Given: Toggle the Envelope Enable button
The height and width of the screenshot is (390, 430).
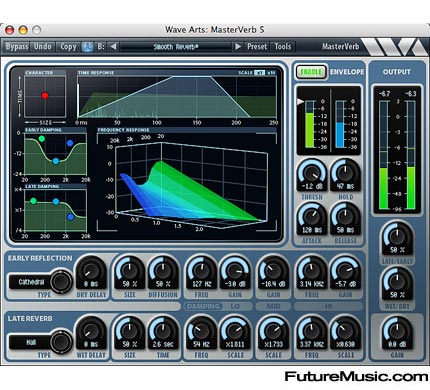Looking at the screenshot, I should click(311, 72).
